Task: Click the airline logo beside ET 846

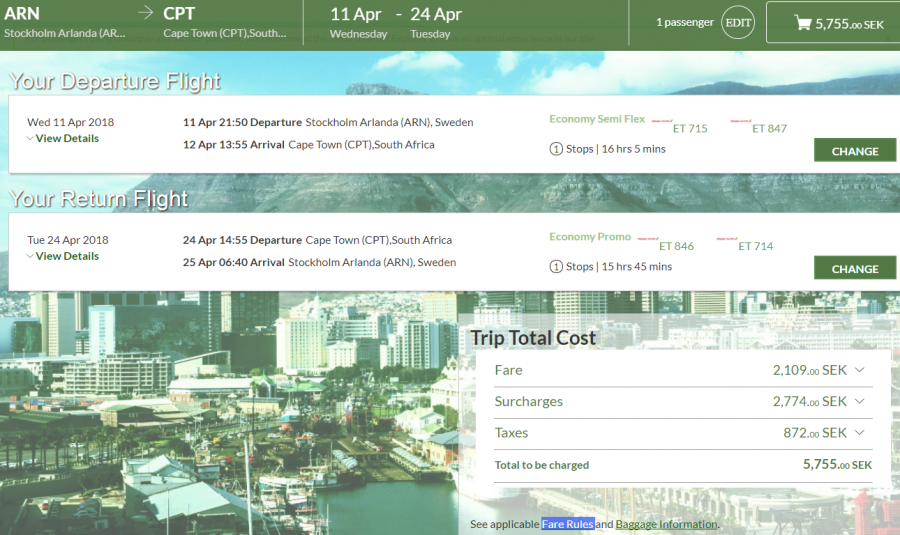Action: pos(648,240)
